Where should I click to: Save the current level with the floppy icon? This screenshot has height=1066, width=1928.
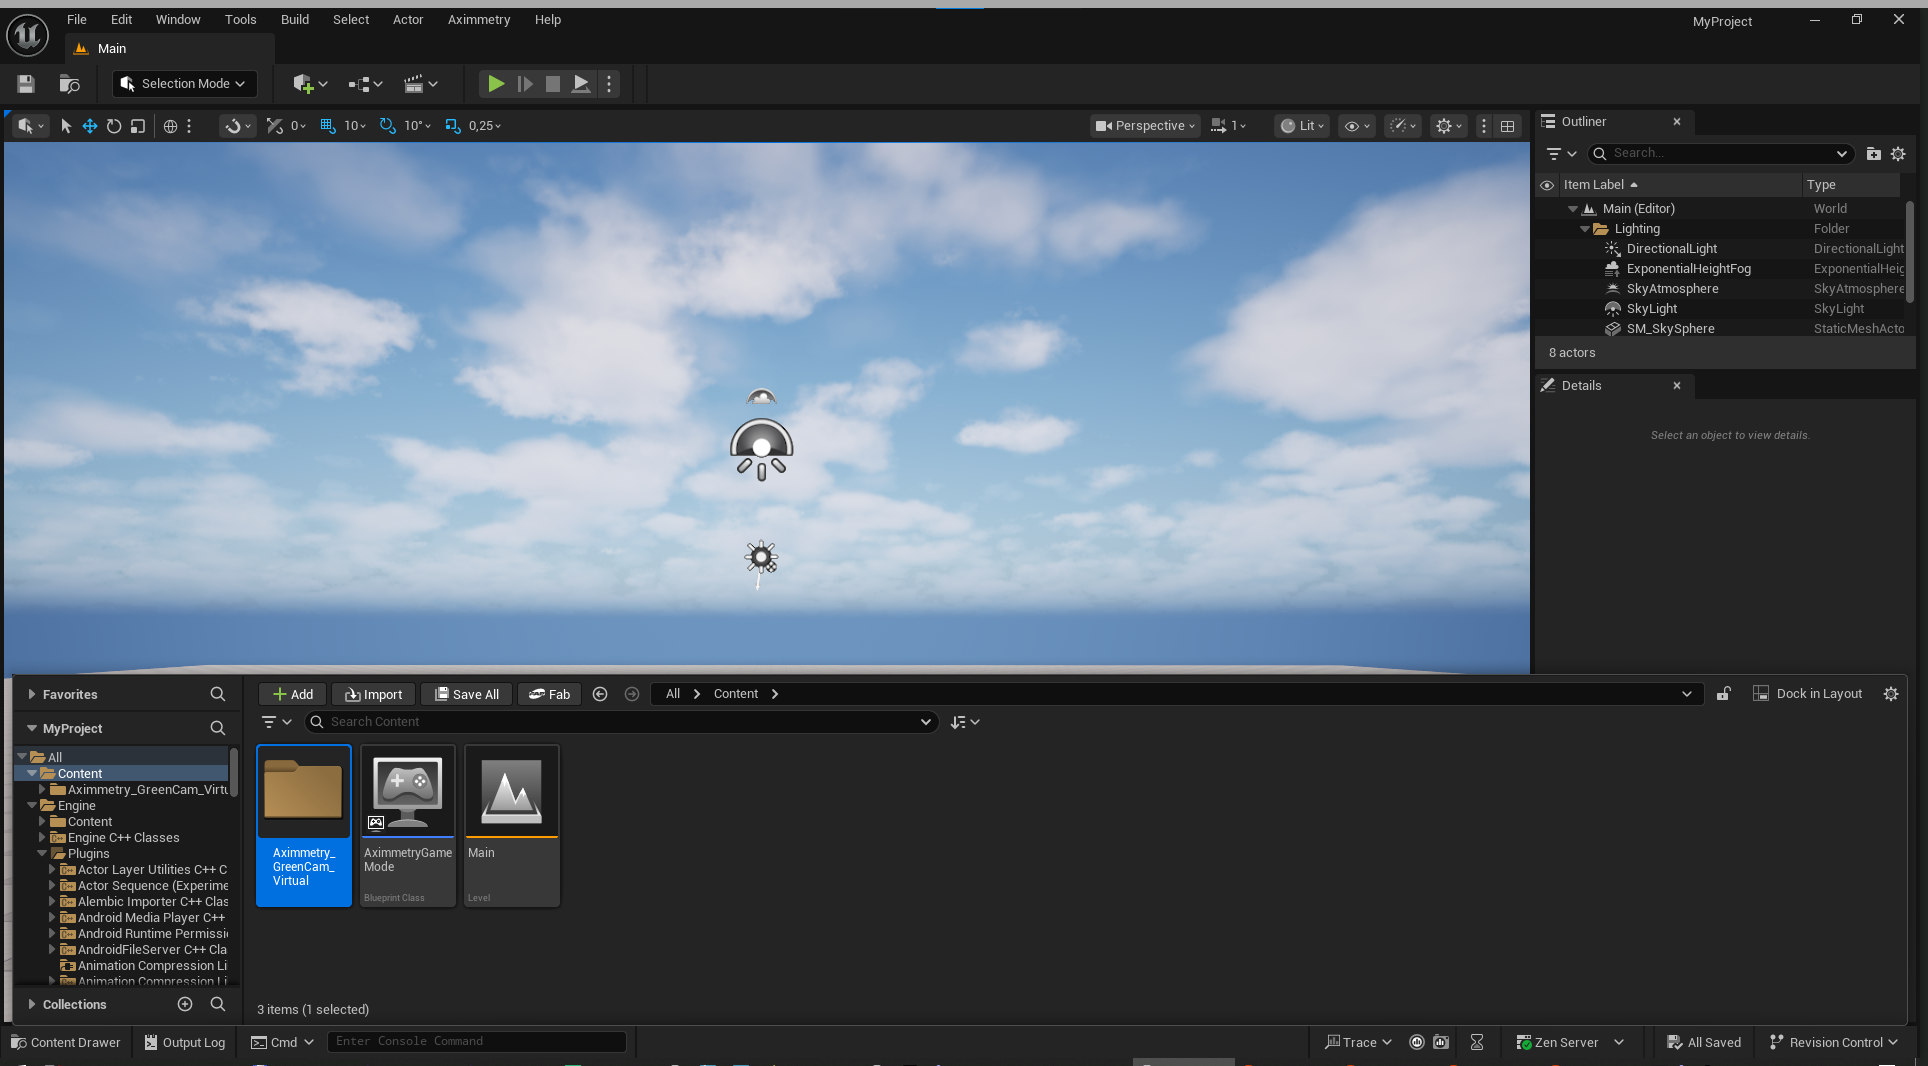(x=26, y=84)
